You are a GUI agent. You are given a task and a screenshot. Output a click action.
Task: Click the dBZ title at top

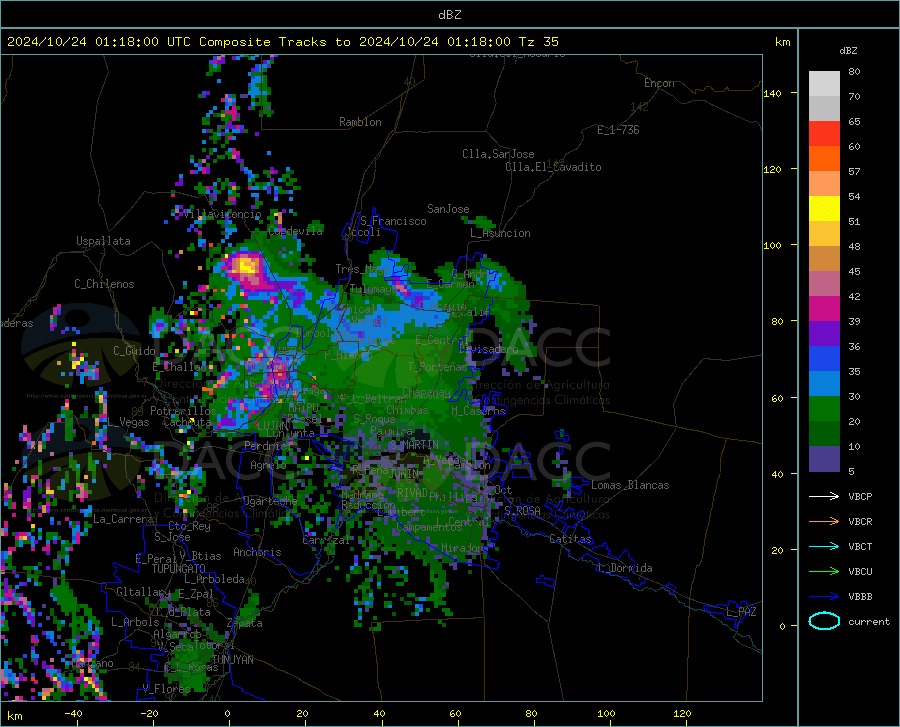pos(449,15)
